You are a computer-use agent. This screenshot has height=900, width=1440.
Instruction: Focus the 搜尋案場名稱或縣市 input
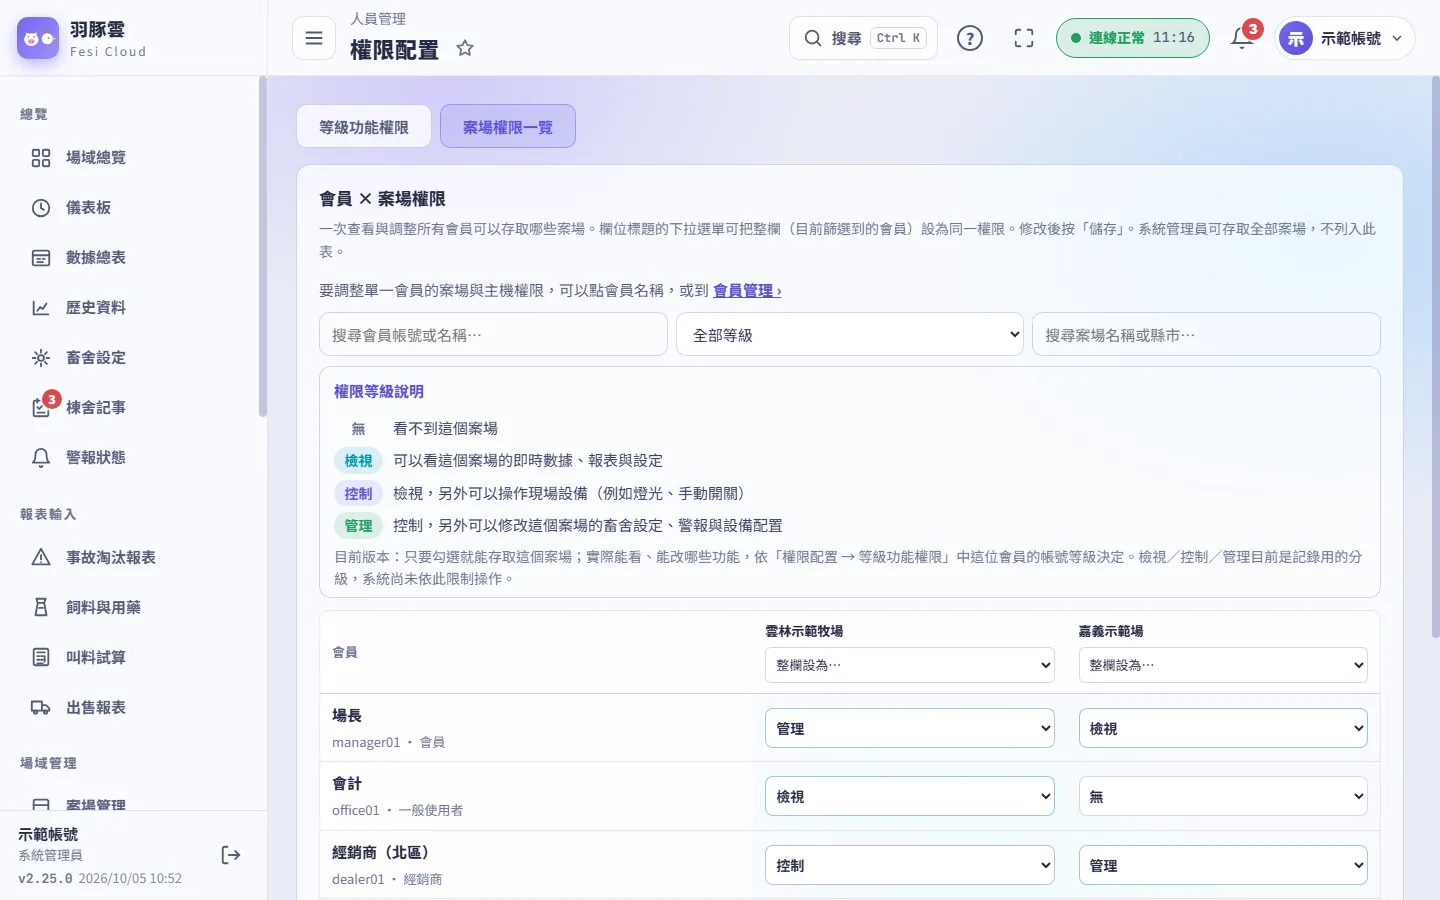coord(1206,335)
